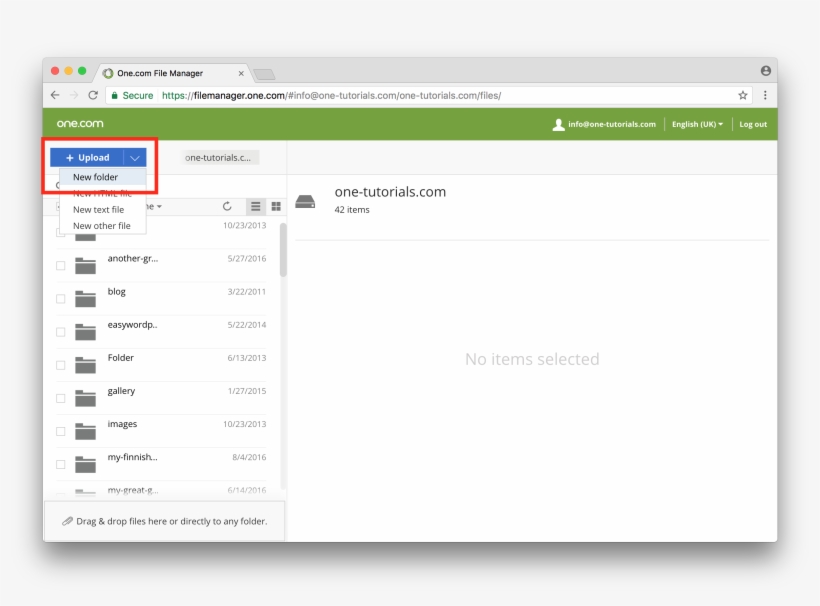Image resolution: width=820 pixels, height=606 pixels.
Task: Refresh the file list with the circular arrow
Action: (227, 206)
